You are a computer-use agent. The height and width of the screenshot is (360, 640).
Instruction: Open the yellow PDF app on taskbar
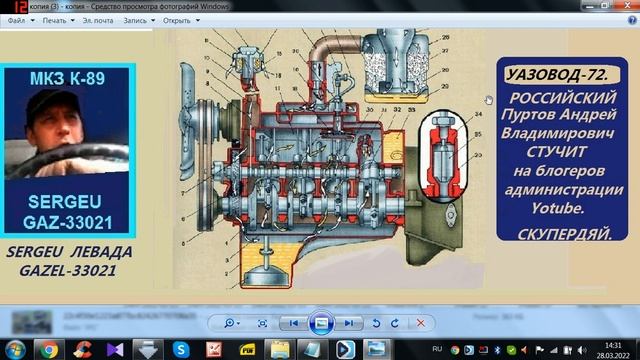click(247, 350)
